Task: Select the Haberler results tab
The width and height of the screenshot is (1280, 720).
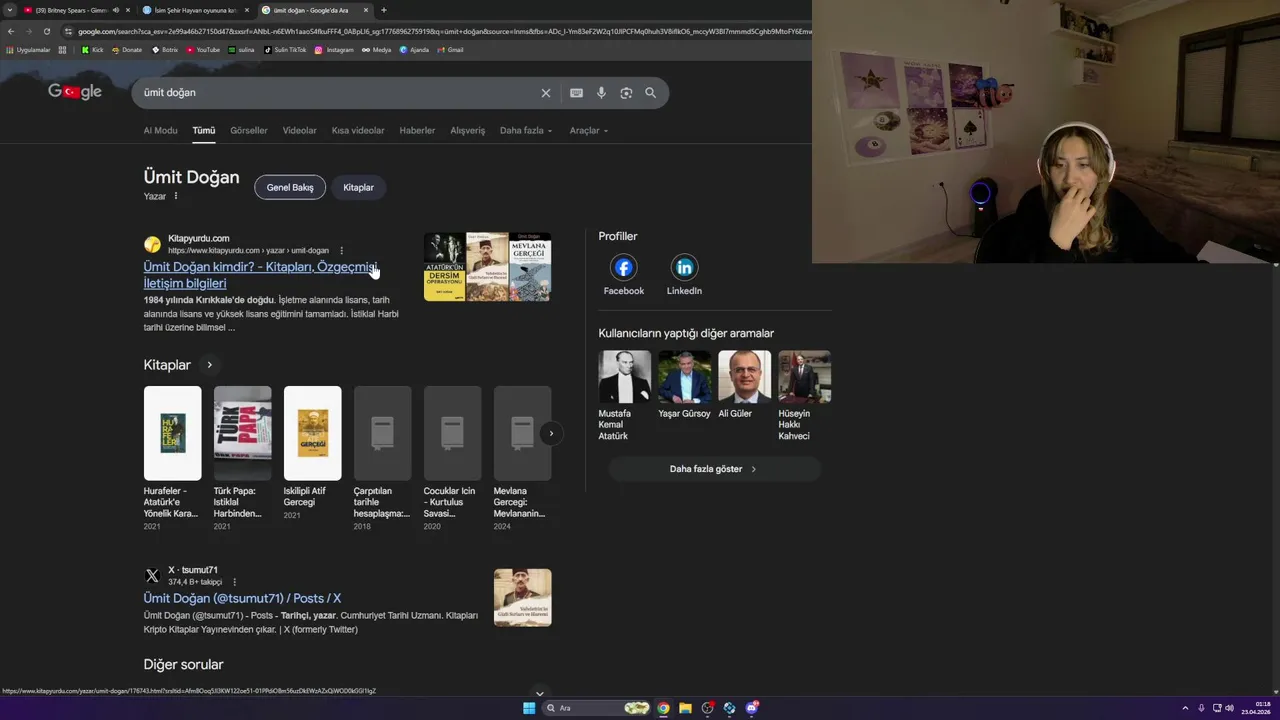Action: (417, 131)
